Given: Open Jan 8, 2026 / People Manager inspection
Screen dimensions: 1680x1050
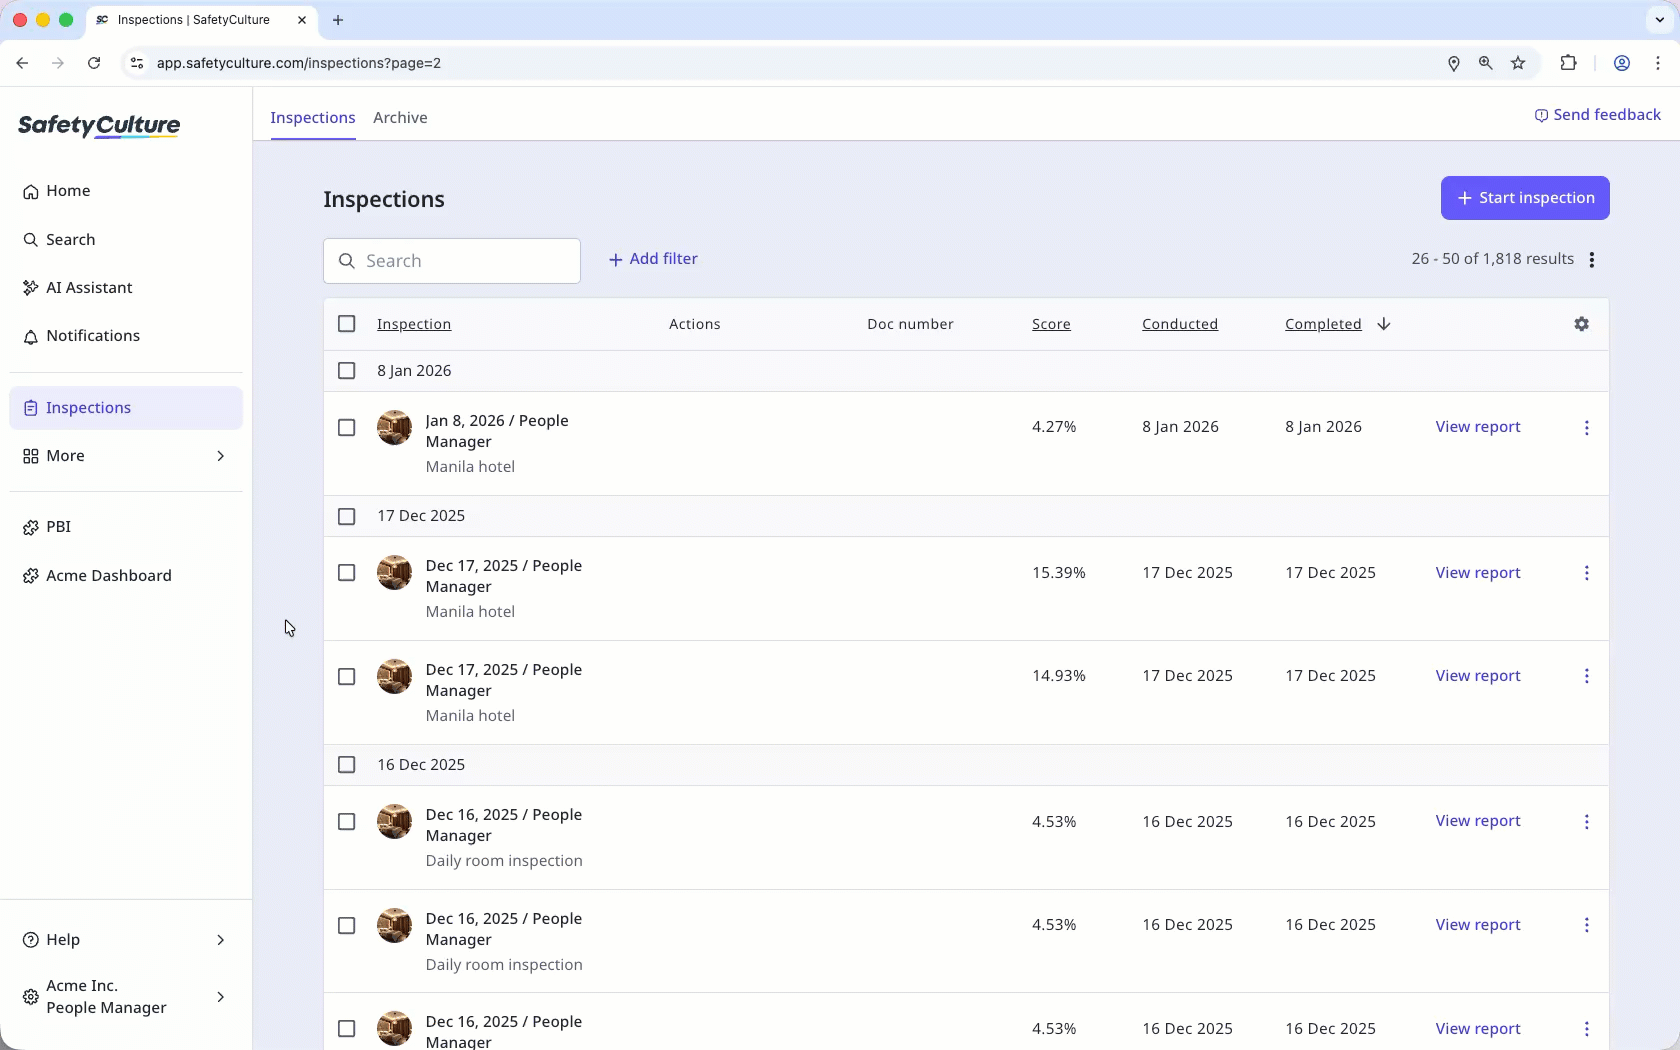Looking at the screenshot, I should coord(497,431).
